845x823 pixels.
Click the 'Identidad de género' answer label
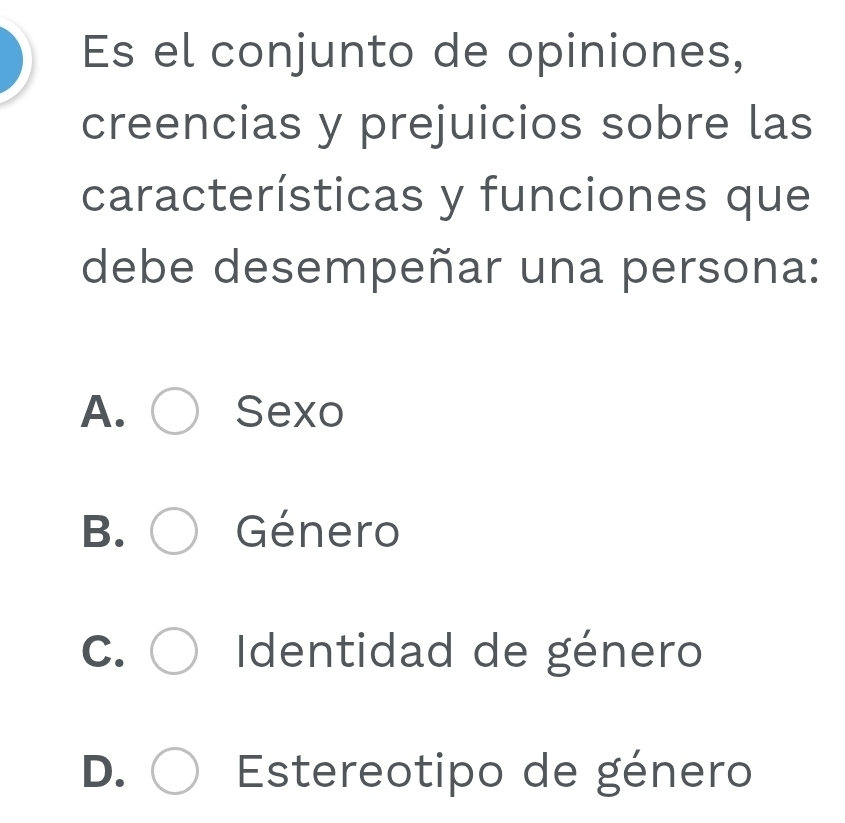point(470,653)
